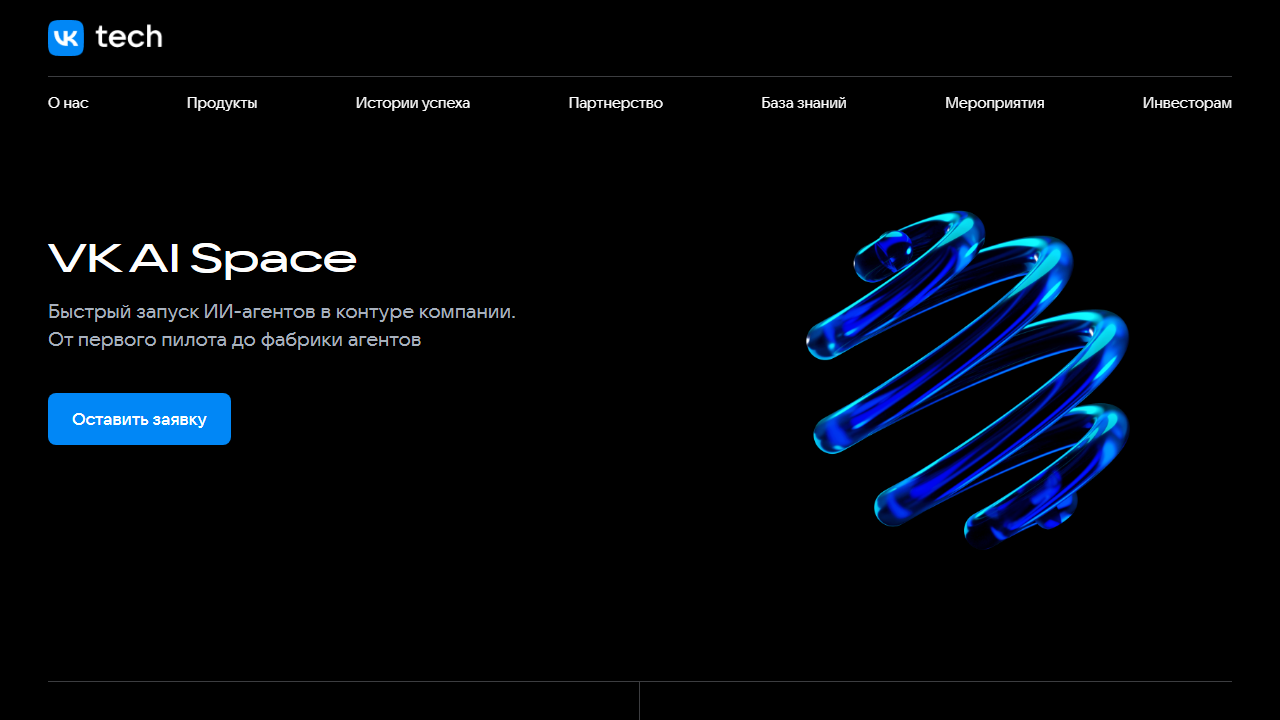Click the "Оставить заявку" button
The image size is (1280, 720).
click(x=139, y=419)
